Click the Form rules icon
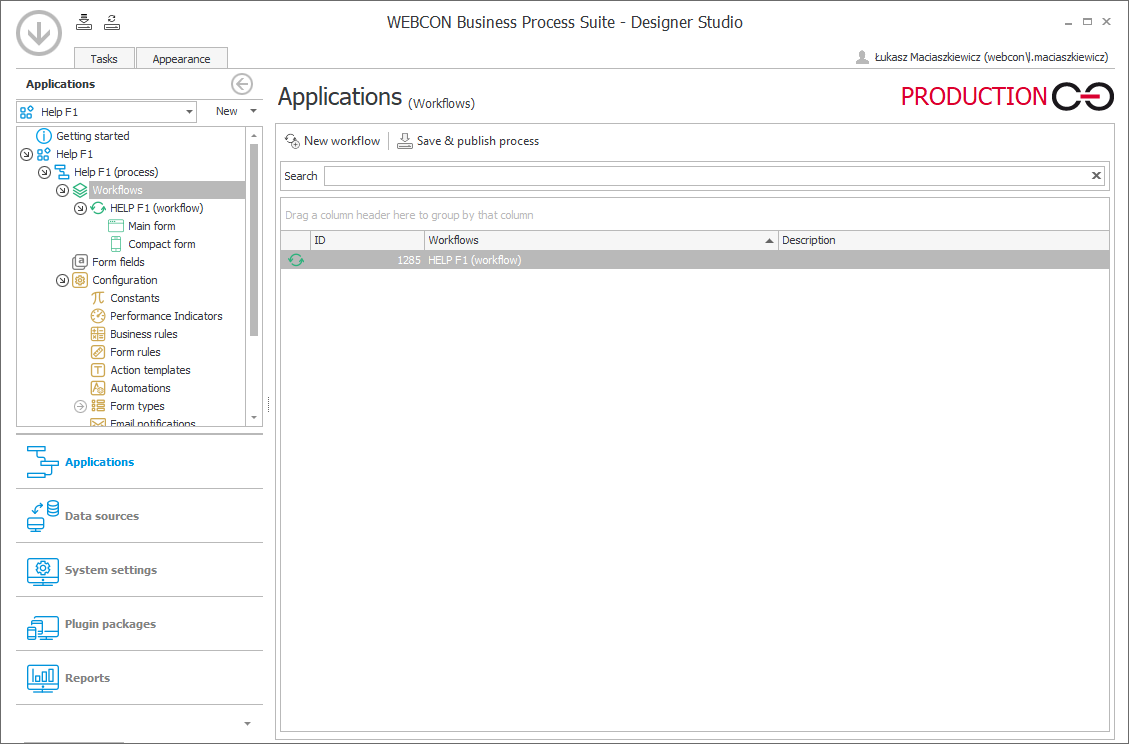Viewport: 1129px width, 744px height. [x=98, y=352]
